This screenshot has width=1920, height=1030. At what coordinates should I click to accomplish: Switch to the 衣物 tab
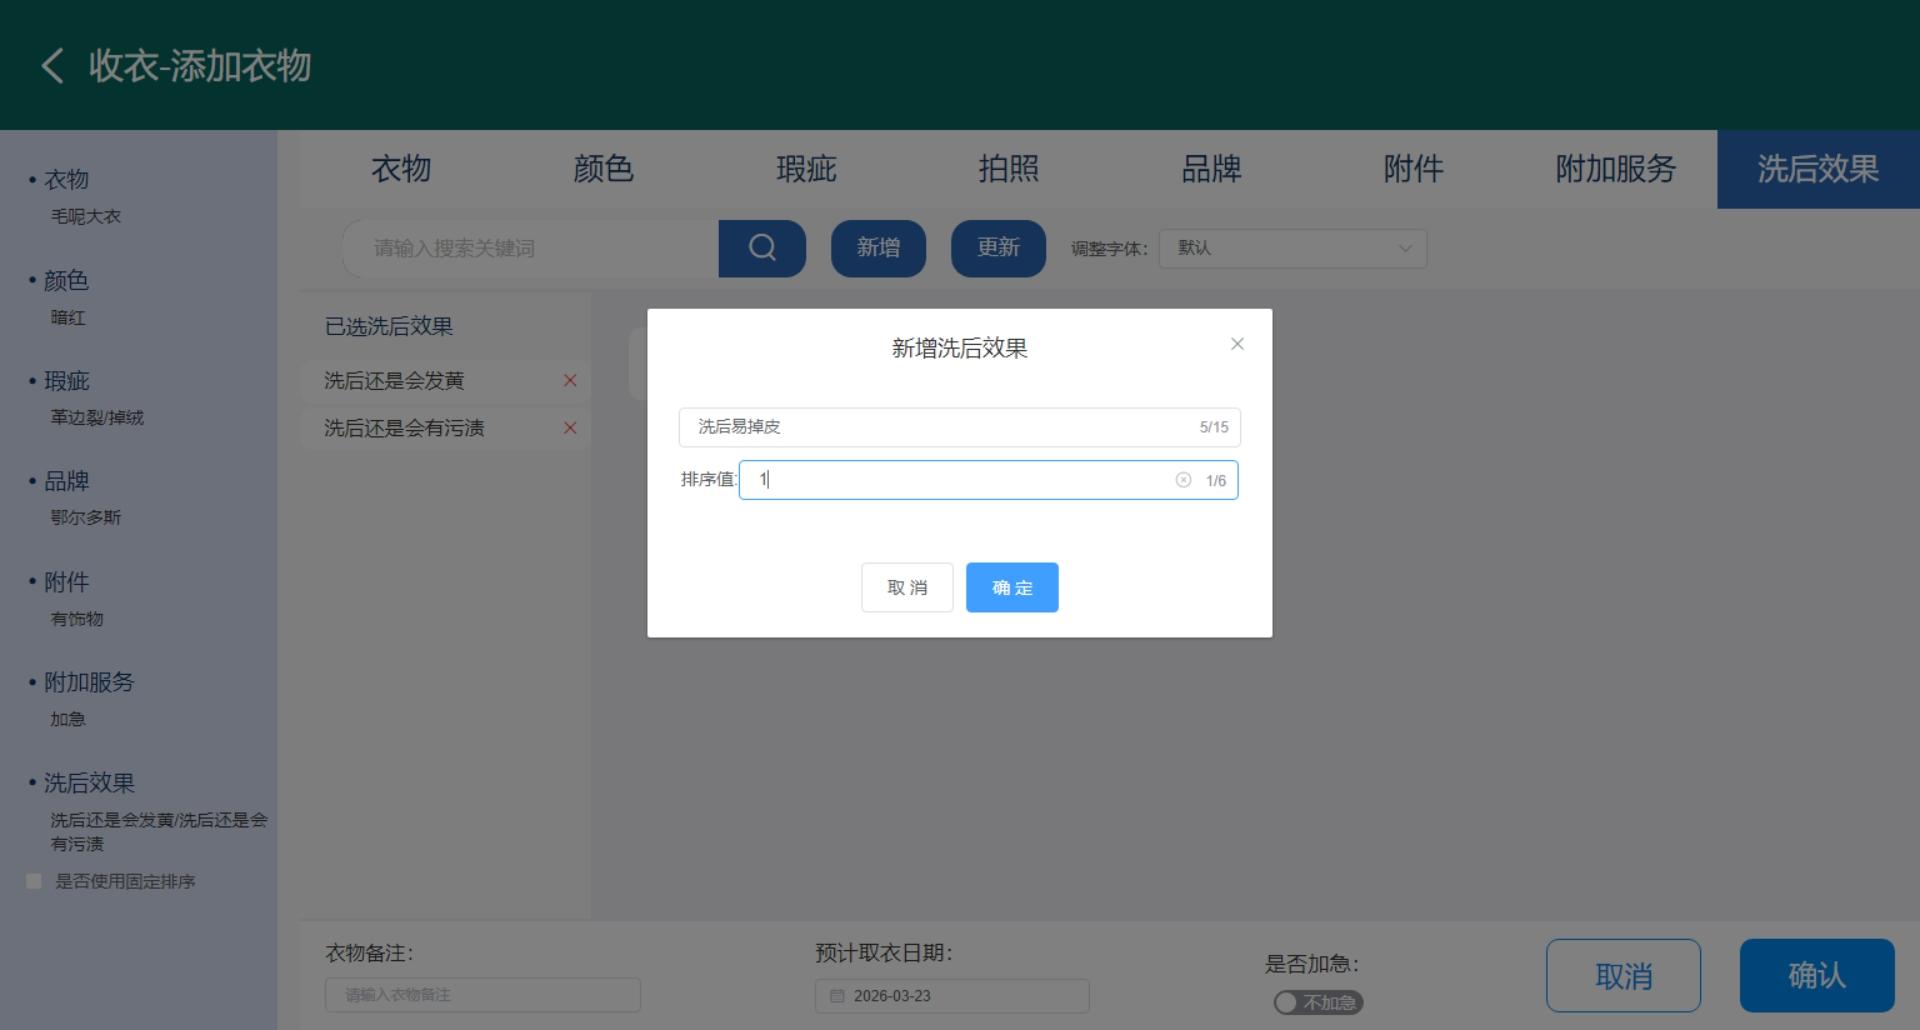point(401,169)
